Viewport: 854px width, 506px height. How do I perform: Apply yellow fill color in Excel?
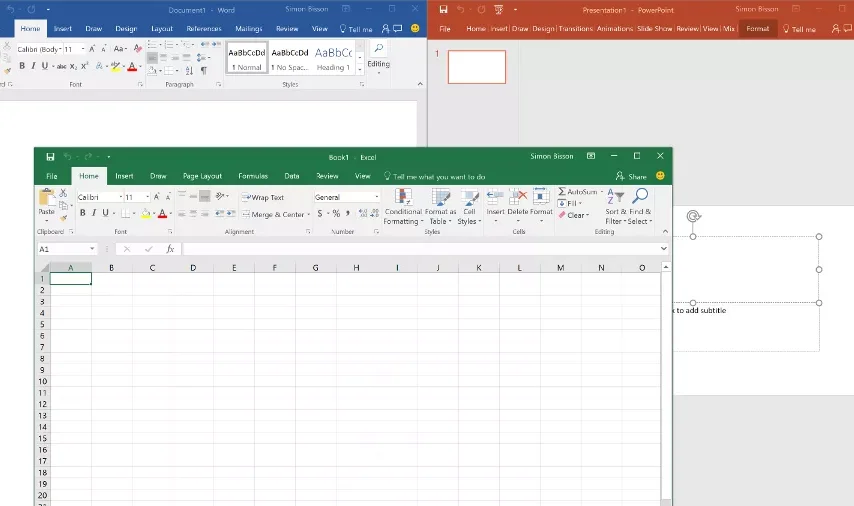[145, 214]
